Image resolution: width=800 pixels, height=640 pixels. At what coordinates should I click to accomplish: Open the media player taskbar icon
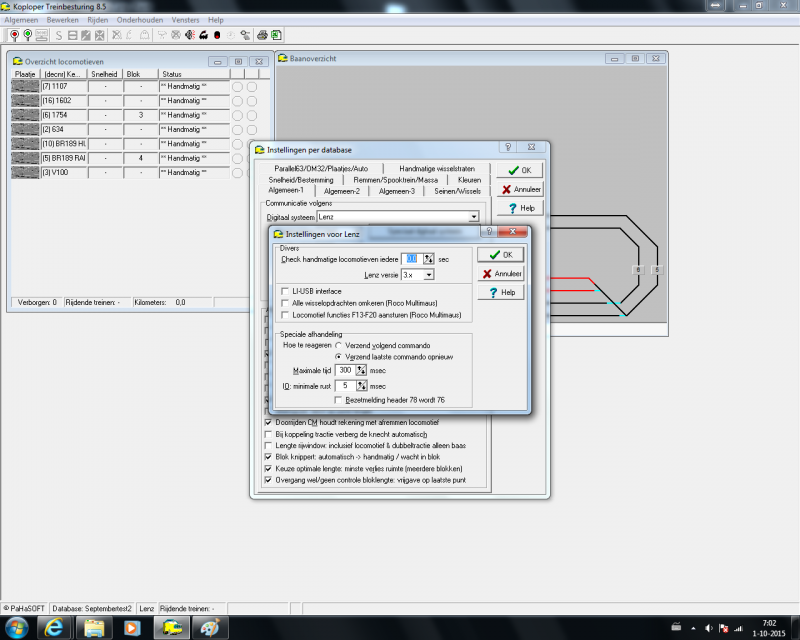[x=132, y=627]
